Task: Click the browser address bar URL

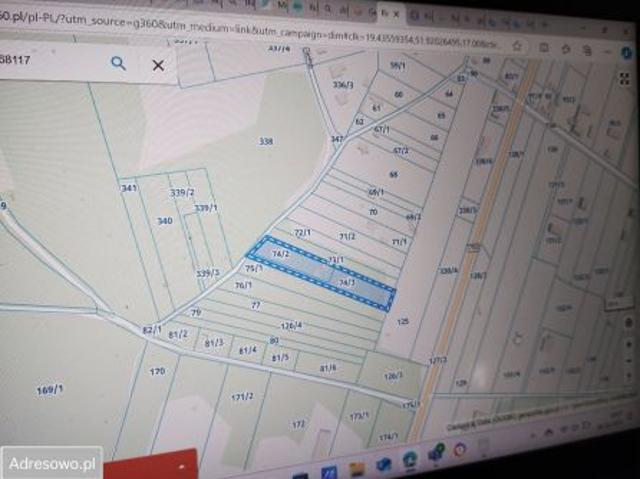Action: coord(250,20)
